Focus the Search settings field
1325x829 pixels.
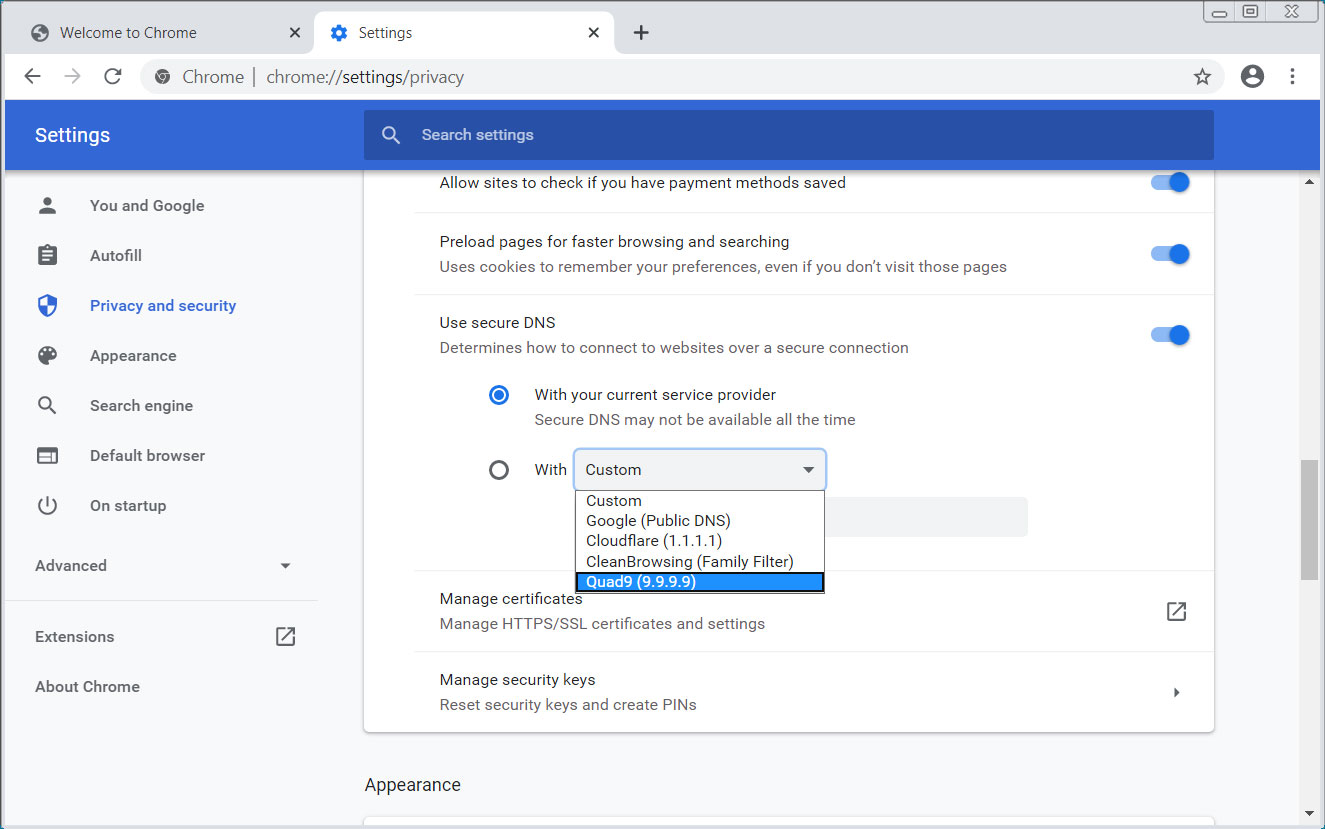789,135
